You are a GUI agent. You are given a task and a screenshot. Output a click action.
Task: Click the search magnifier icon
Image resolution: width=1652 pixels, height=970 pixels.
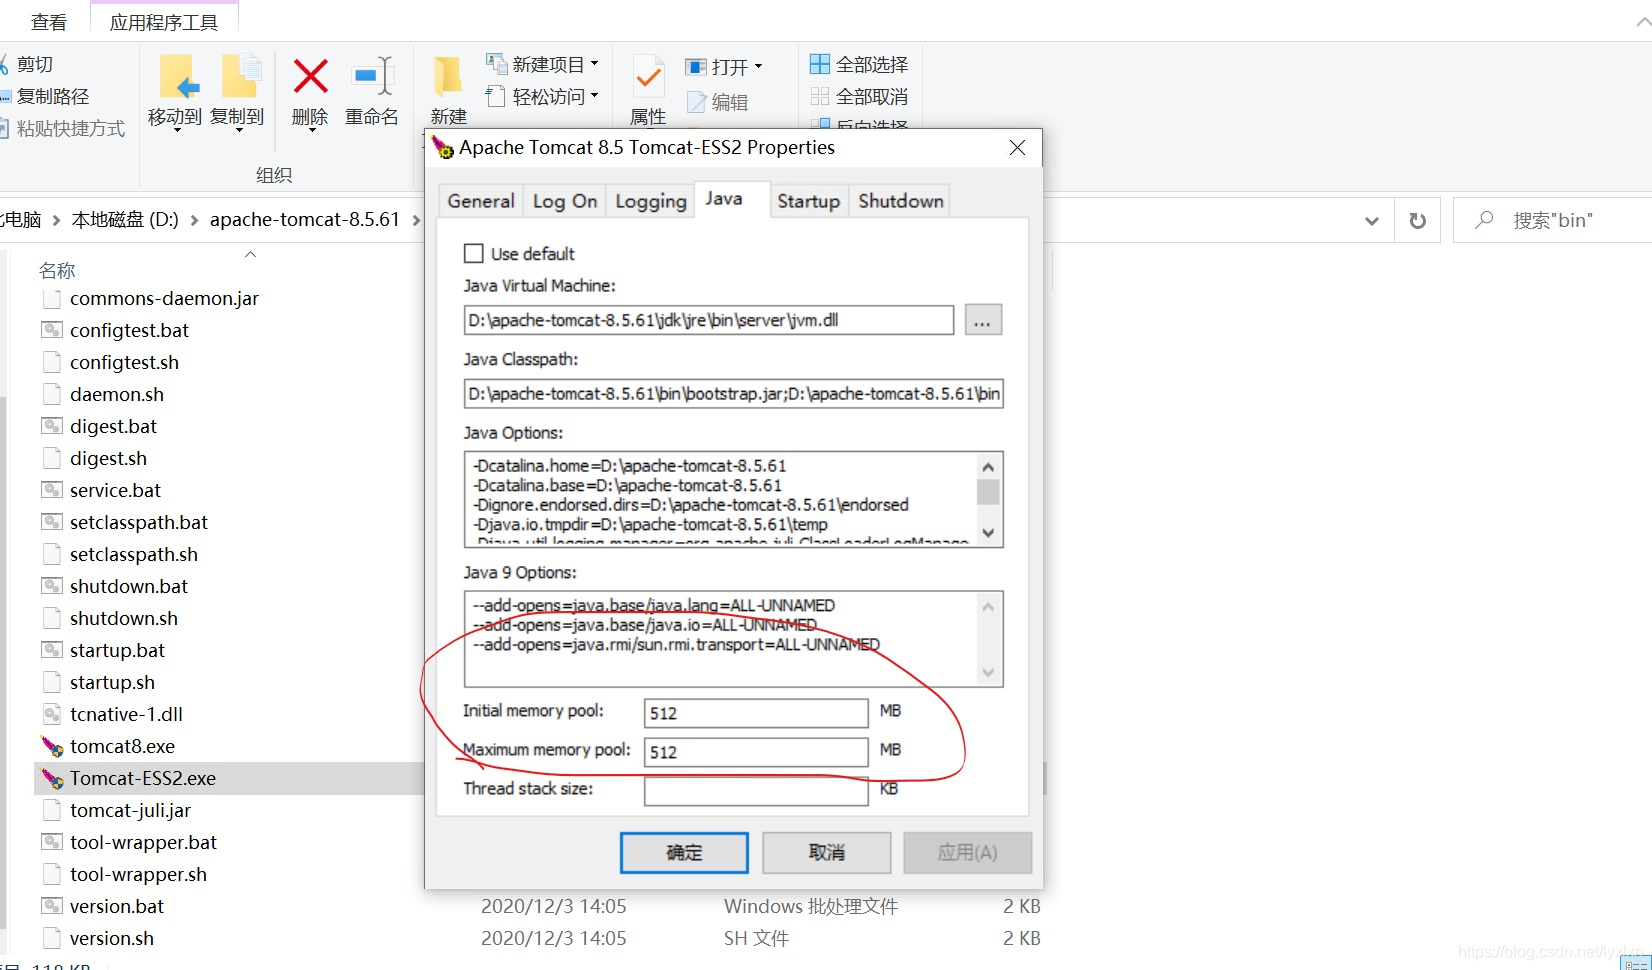(x=1485, y=219)
